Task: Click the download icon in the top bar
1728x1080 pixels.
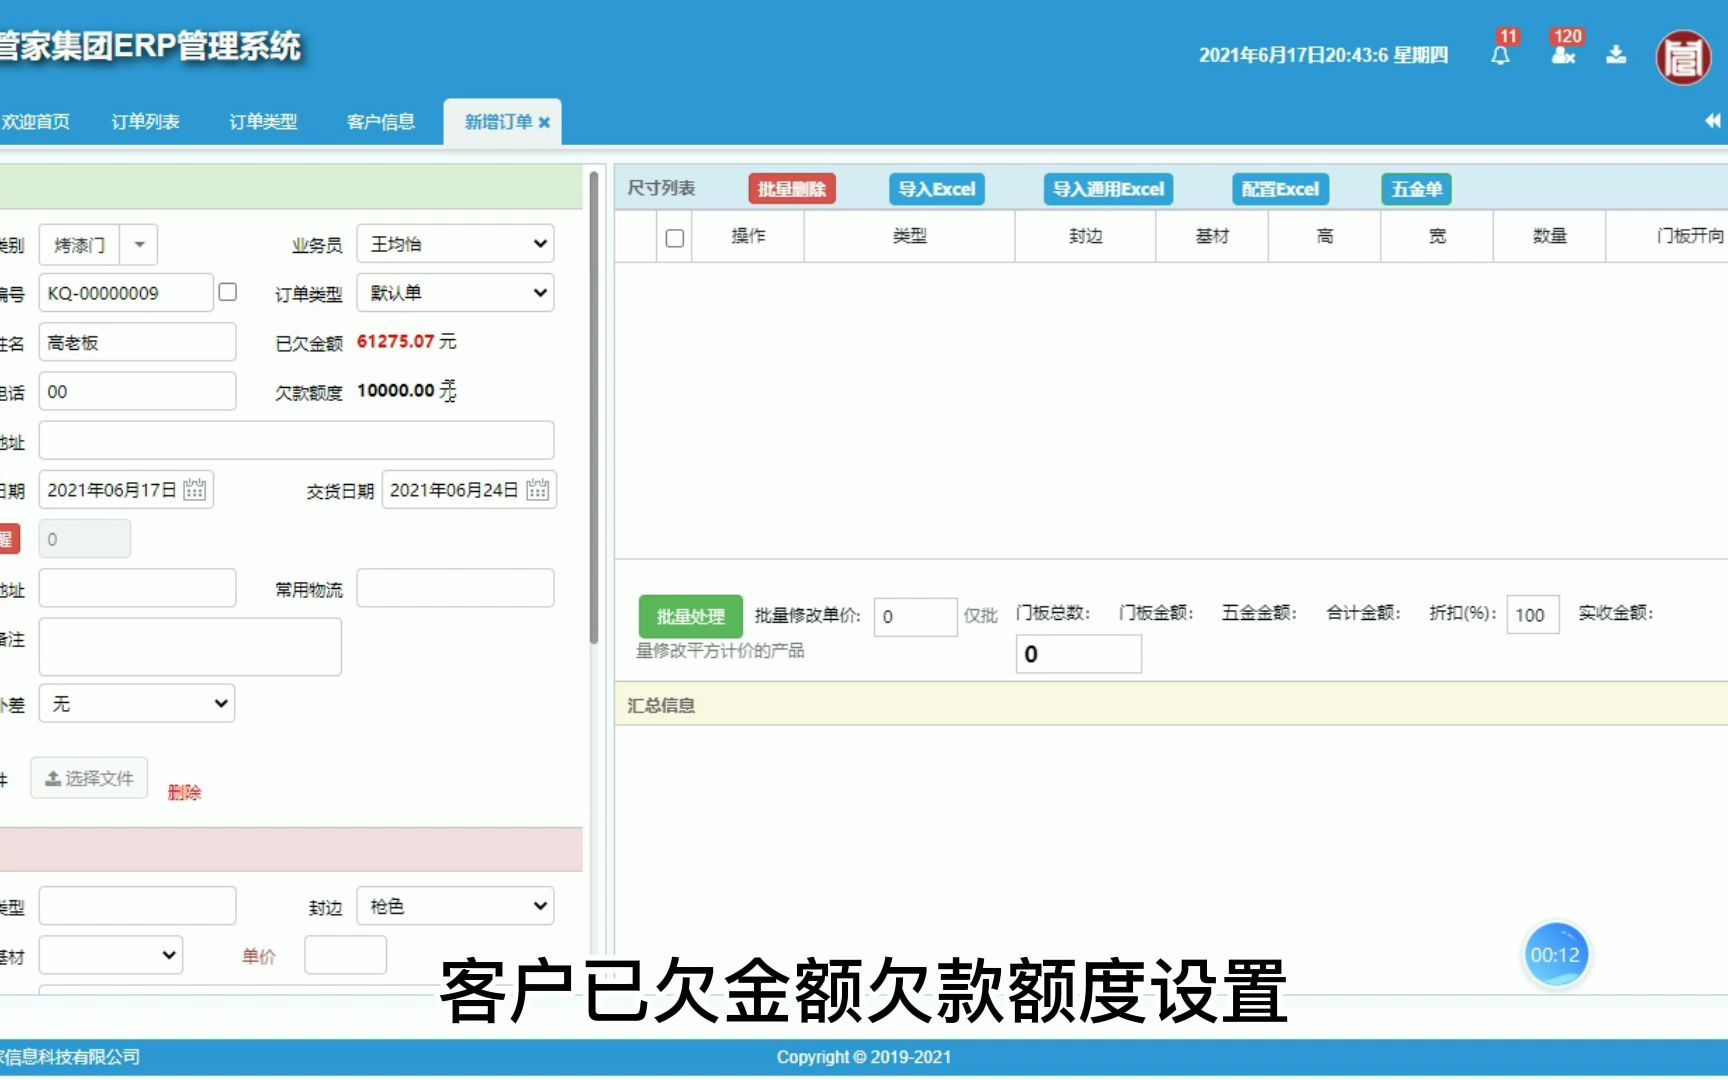Action: tap(1616, 55)
